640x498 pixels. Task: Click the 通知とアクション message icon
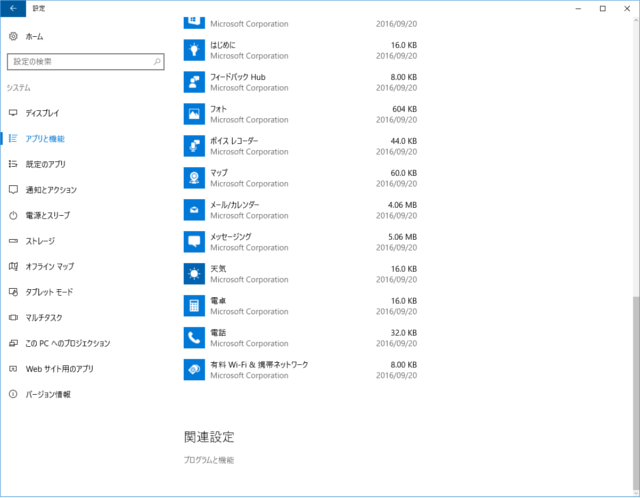pos(13,190)
